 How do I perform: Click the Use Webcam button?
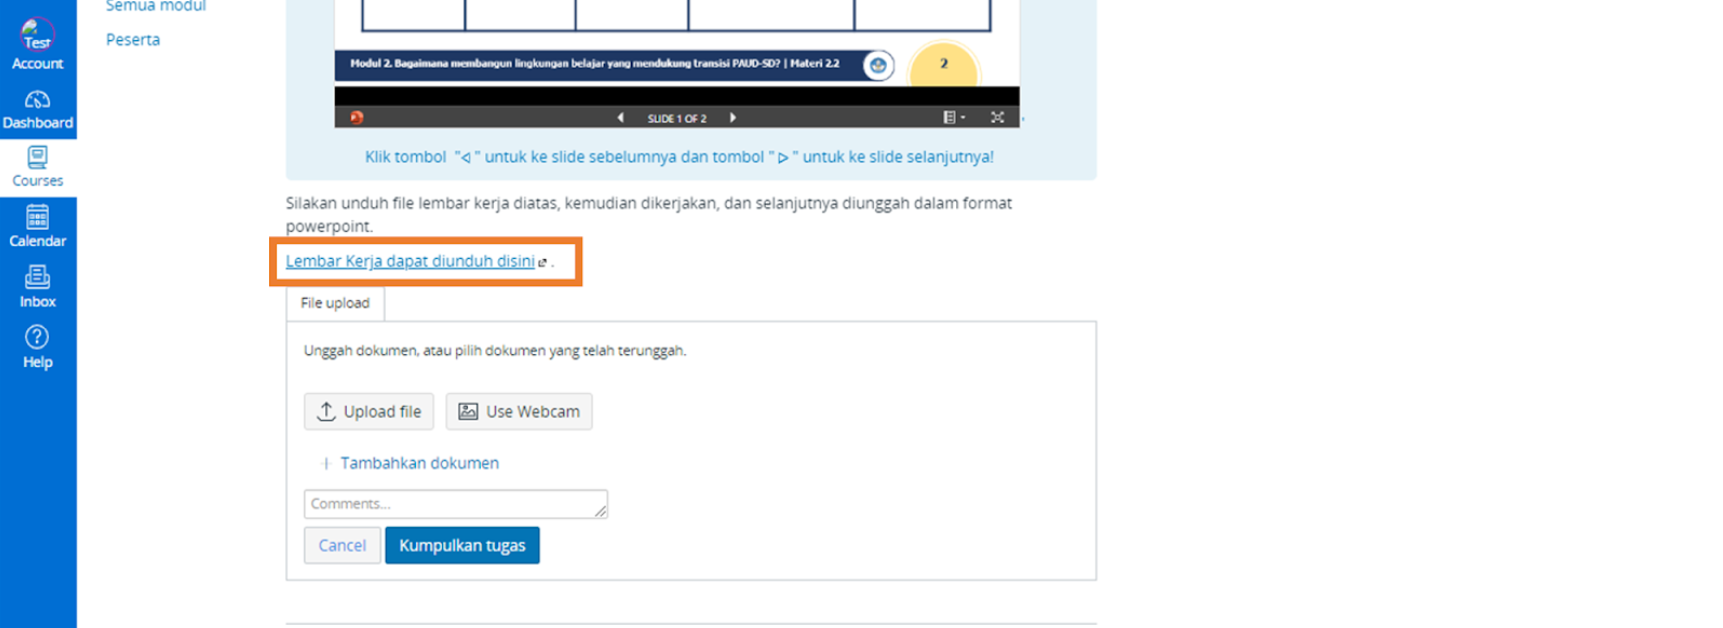pos(519,412)
